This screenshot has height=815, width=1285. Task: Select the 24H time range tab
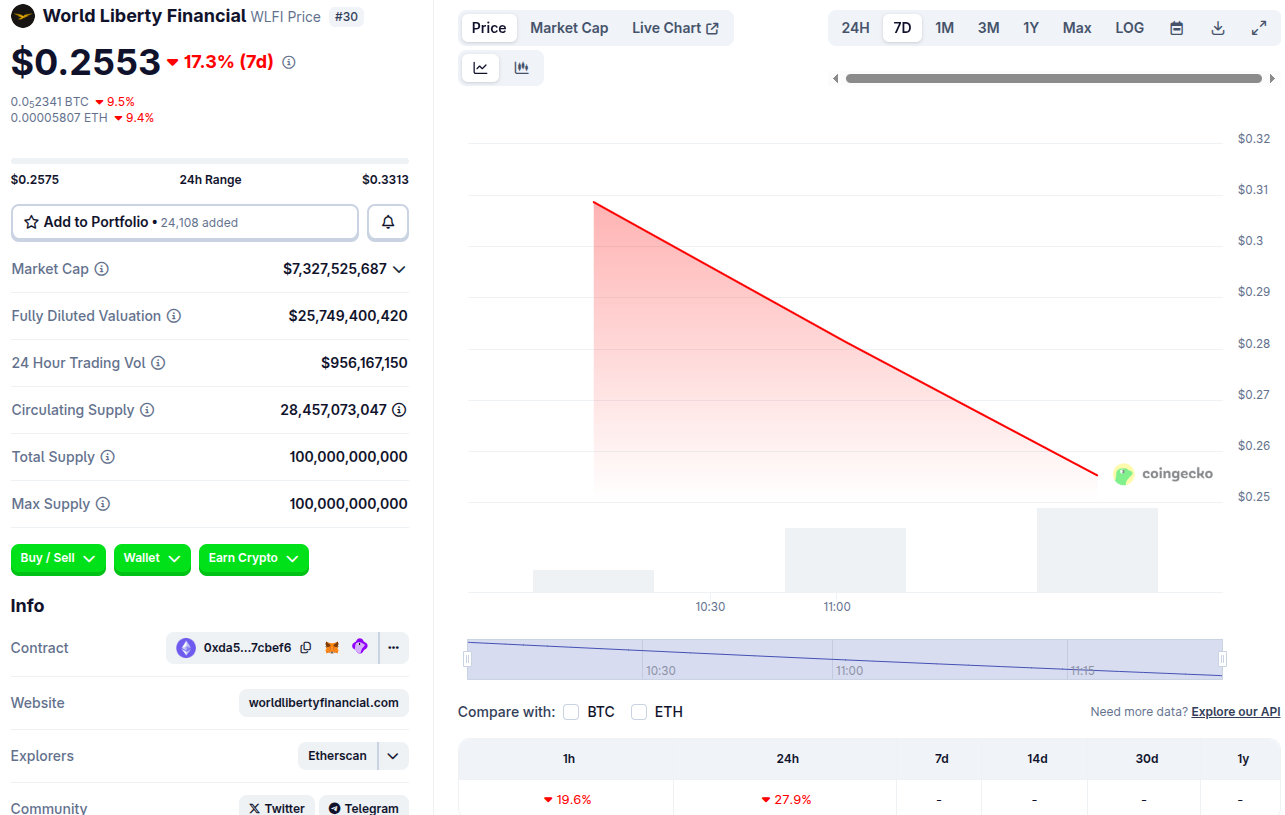point(855,28)
